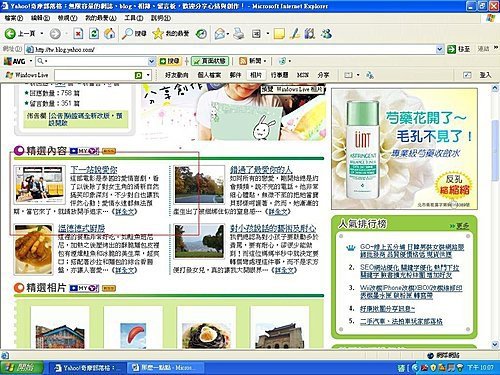Open the Favorites (我的最愛) menu
The height and width of the screenshot is (375, 500).
pos(101,18)
